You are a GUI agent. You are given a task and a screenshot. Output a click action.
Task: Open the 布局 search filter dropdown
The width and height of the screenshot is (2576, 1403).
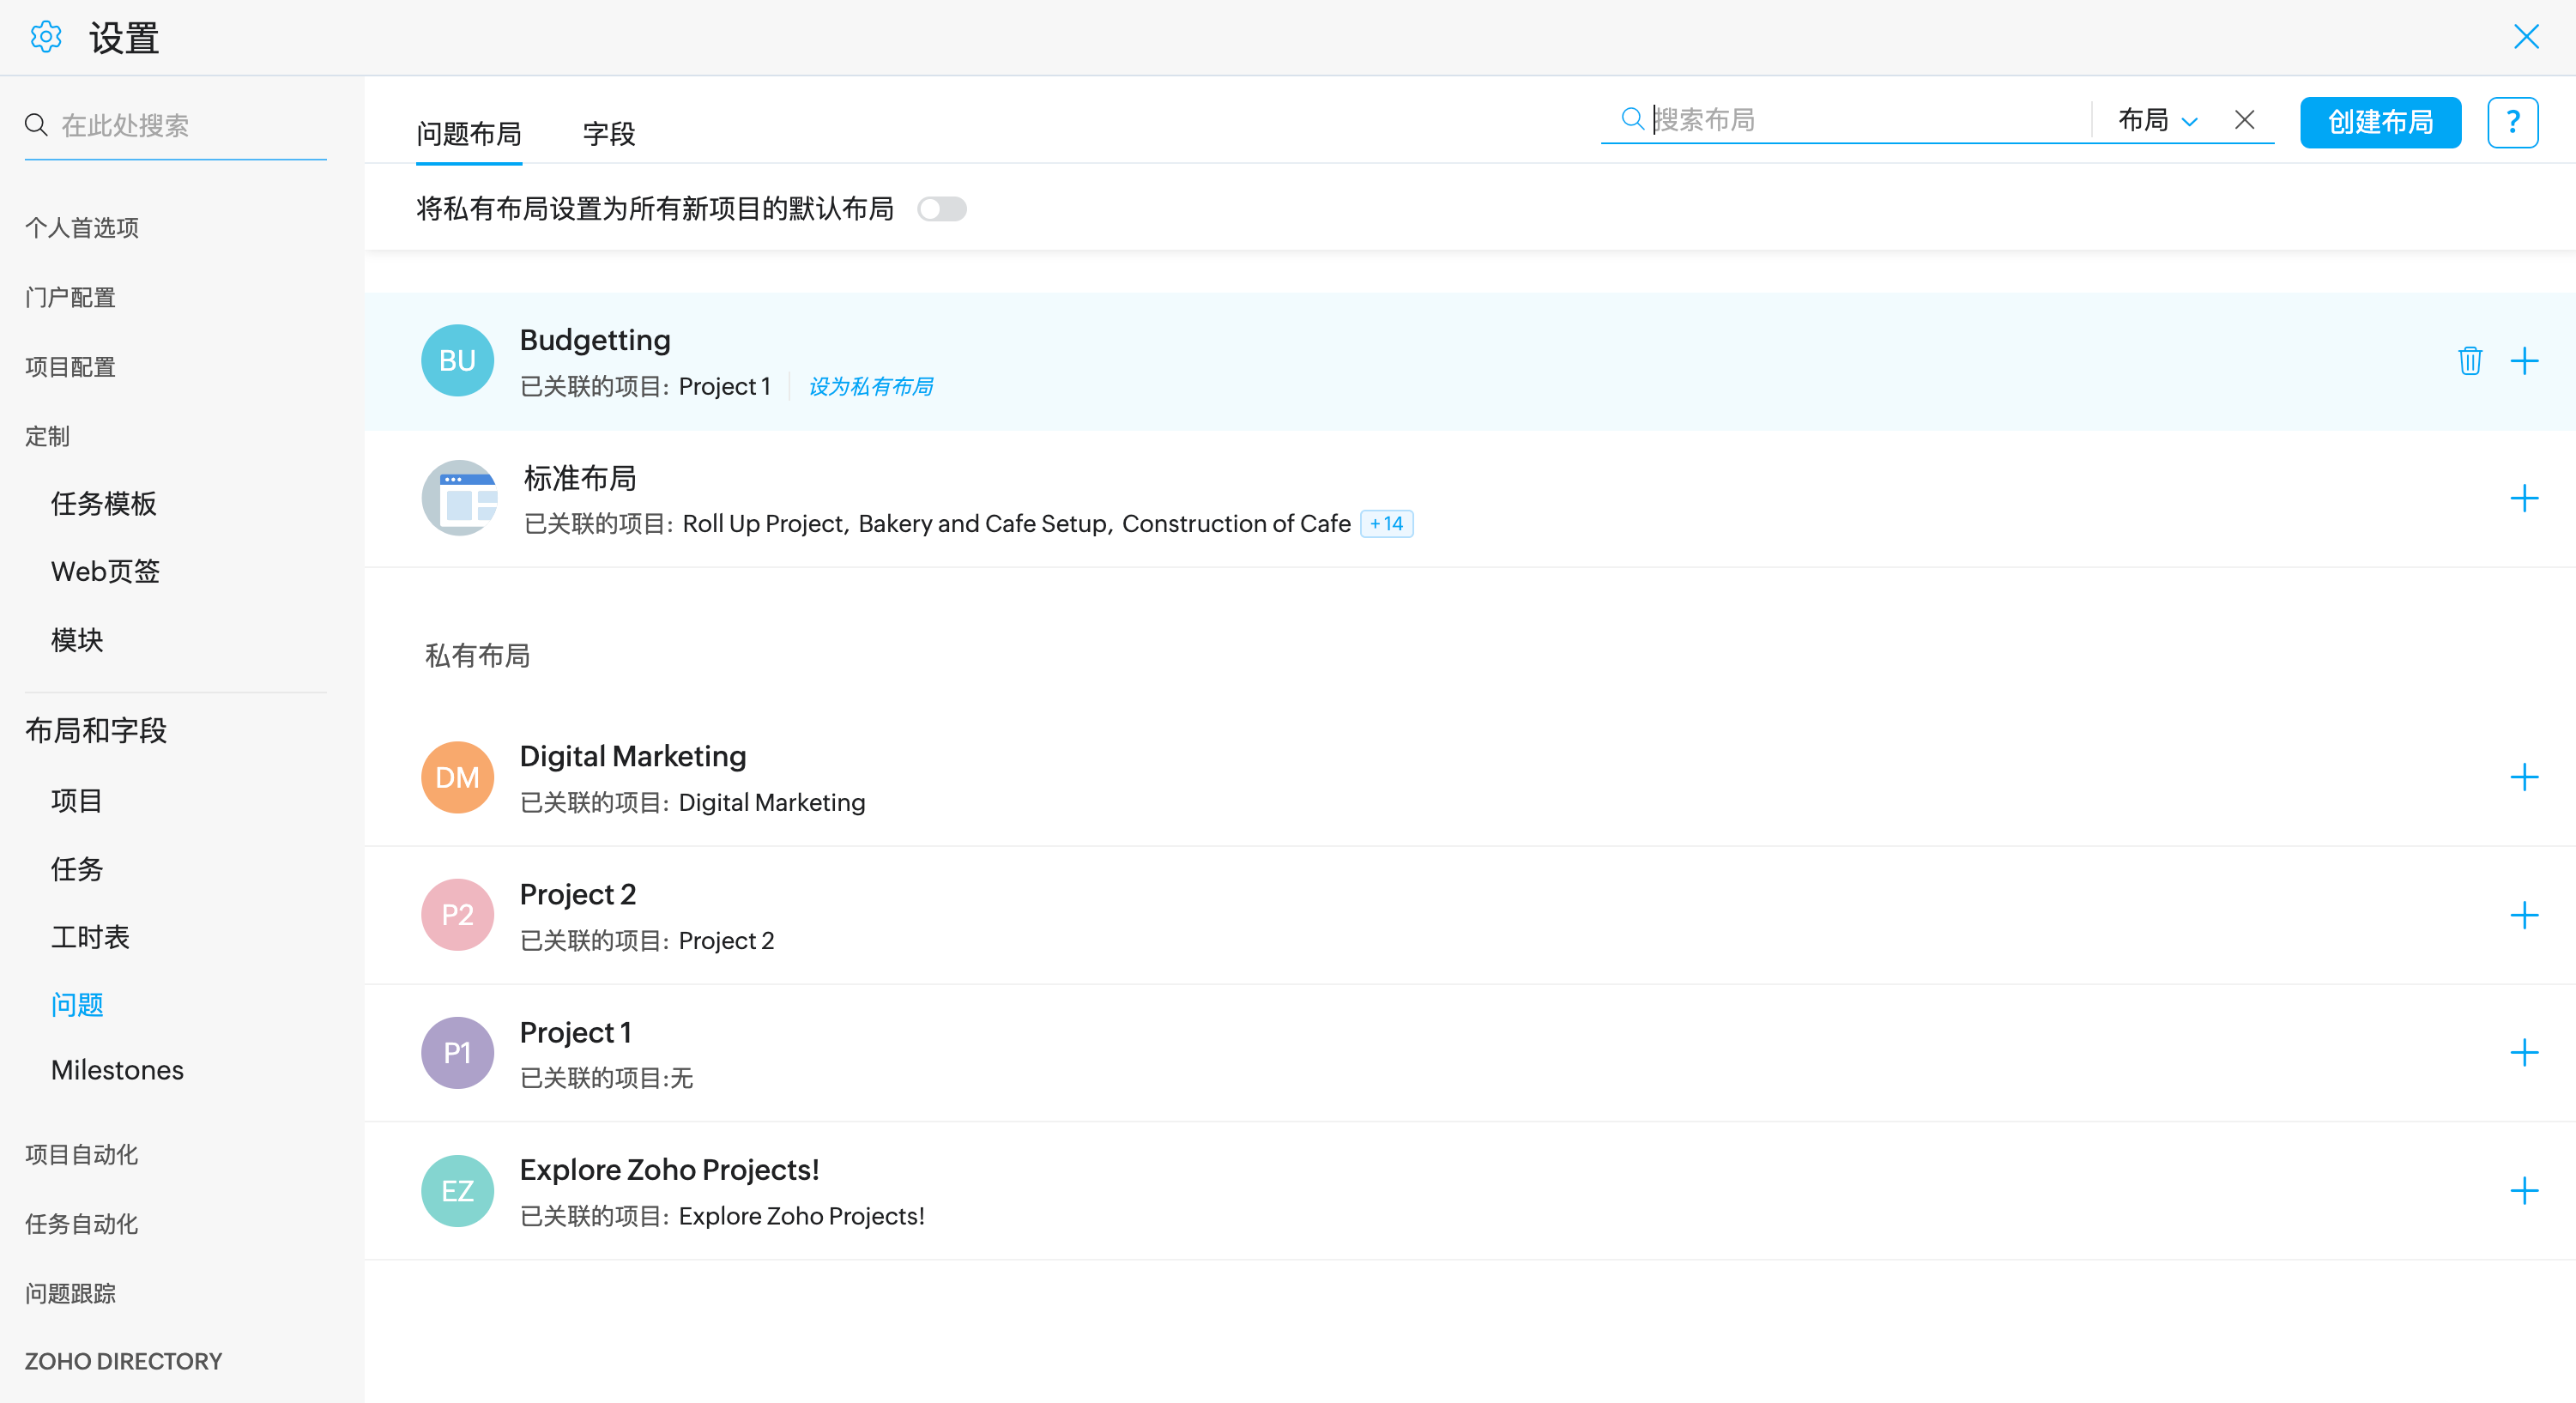click(2157, 120)
